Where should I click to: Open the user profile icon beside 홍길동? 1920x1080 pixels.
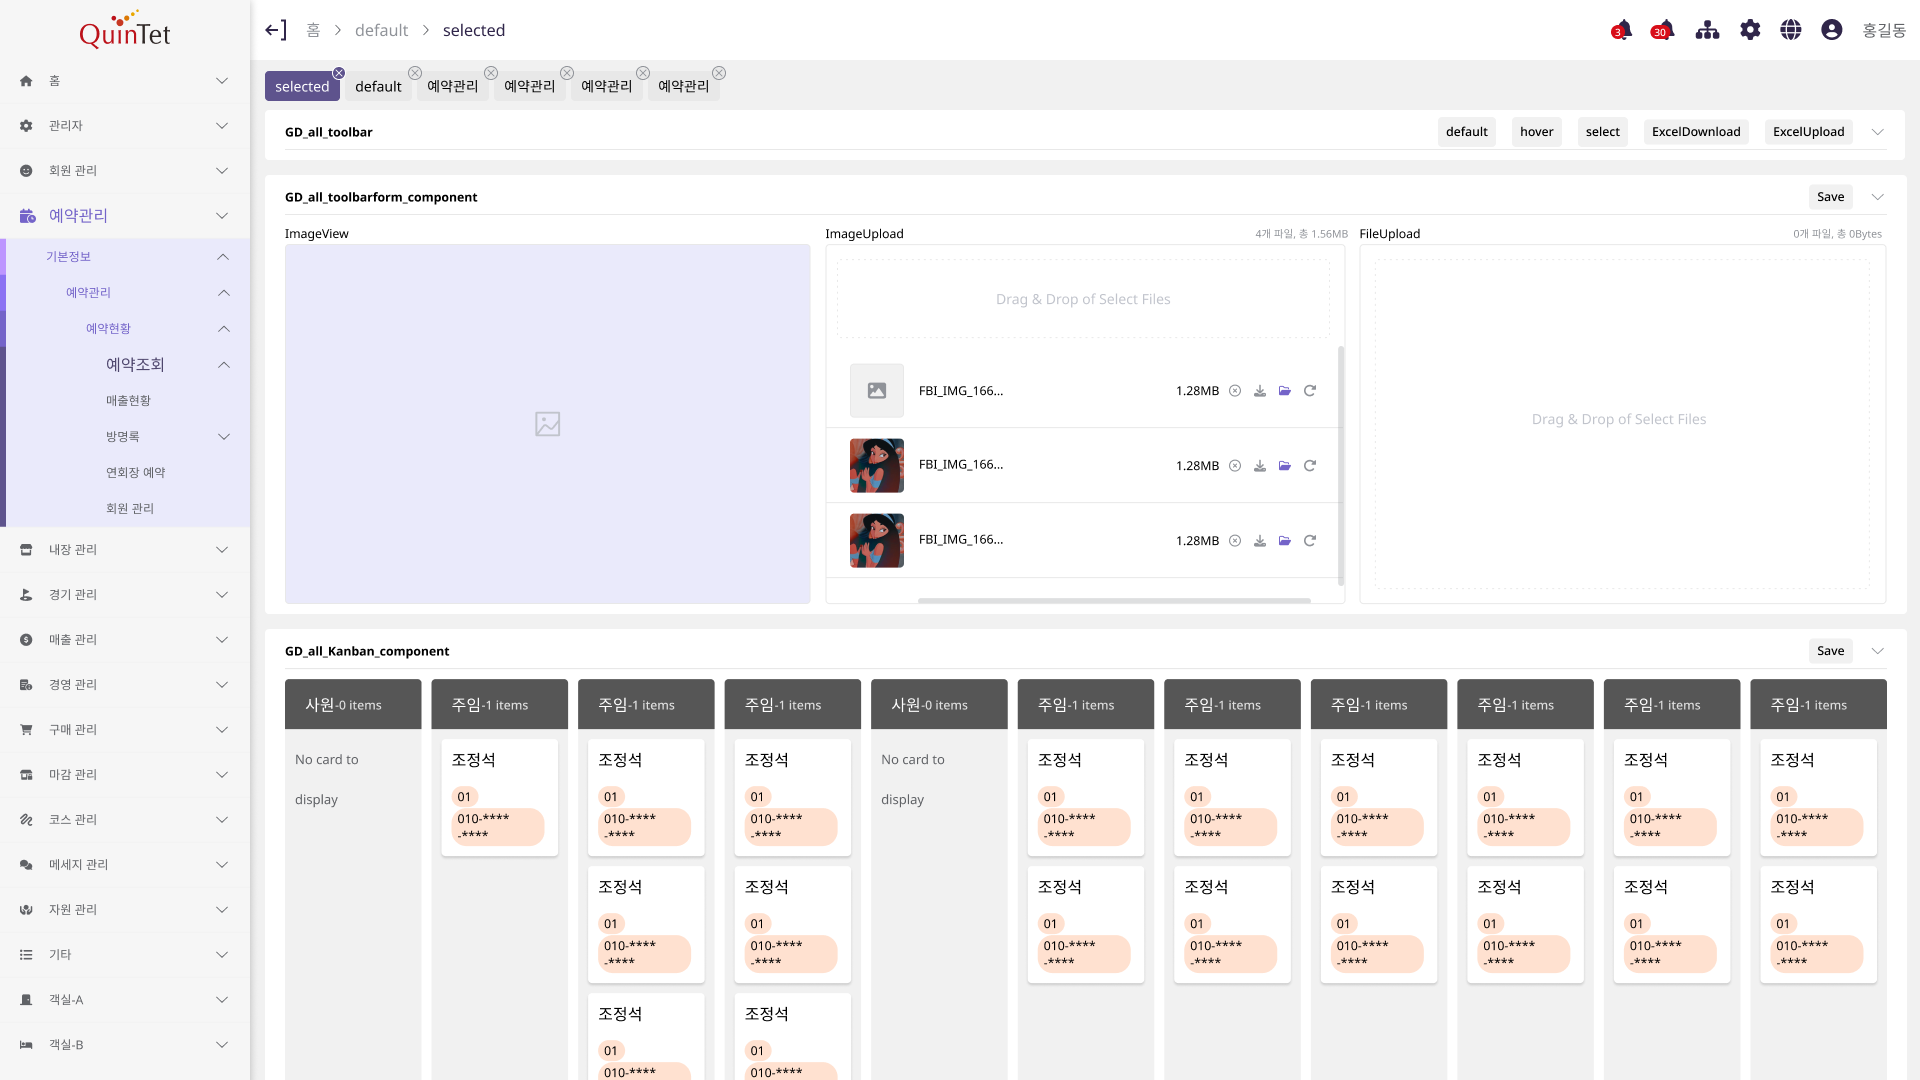[1831, 30]
